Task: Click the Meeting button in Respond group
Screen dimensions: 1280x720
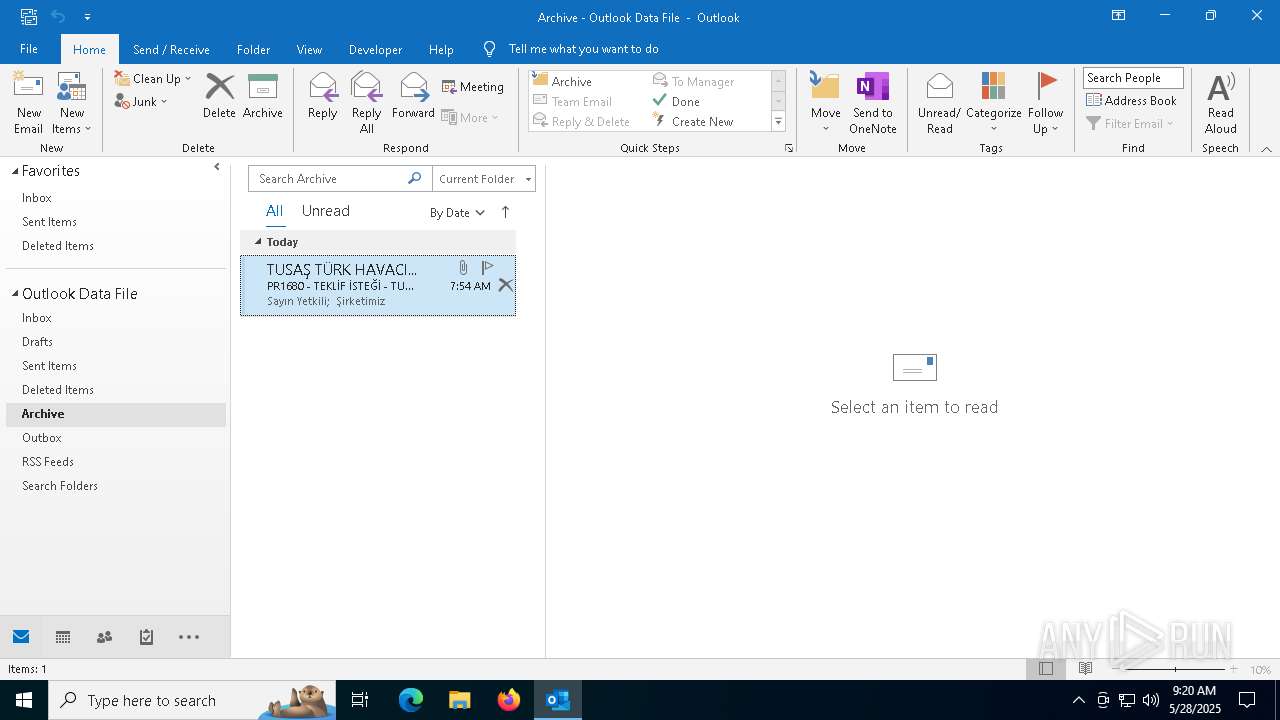Action: [472, 87]
